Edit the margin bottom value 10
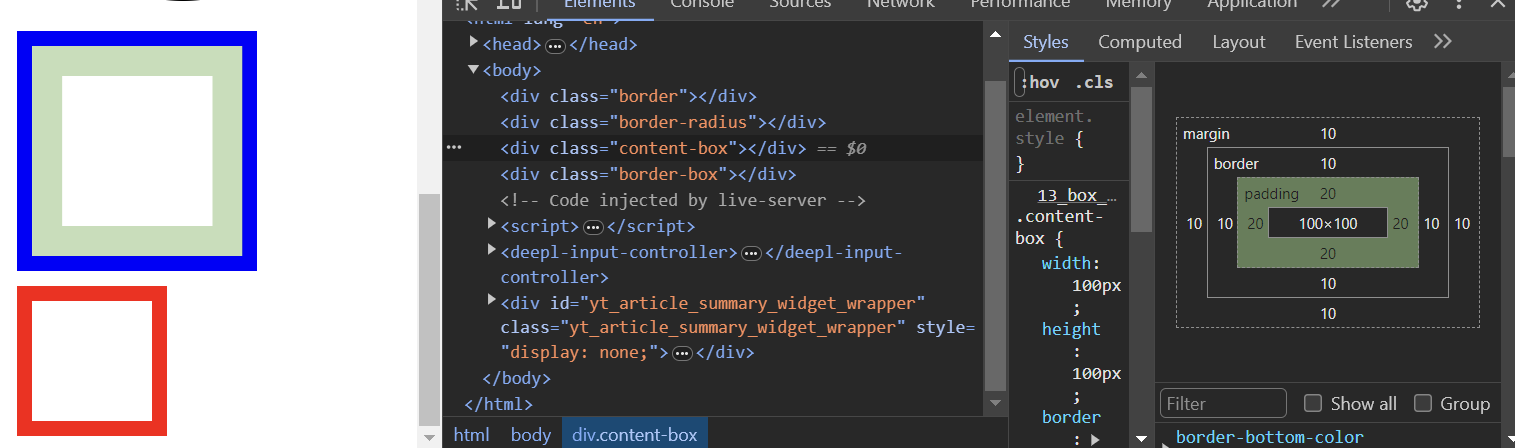The image size is (1515, 448). [1328, 314]
